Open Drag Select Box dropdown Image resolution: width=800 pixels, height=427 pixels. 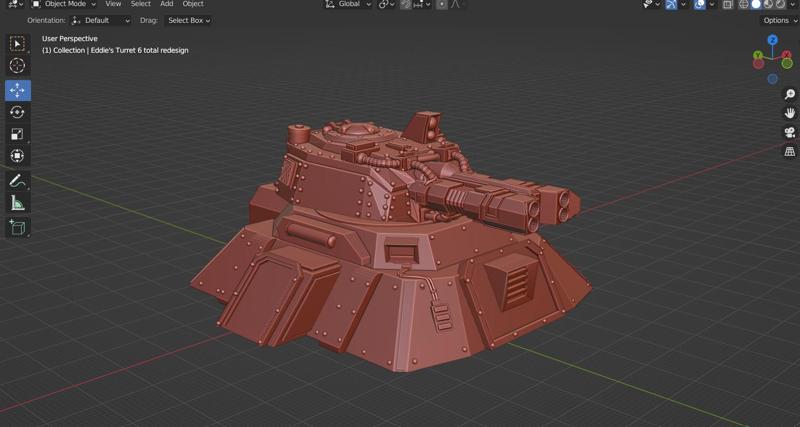tap(188, 20)
